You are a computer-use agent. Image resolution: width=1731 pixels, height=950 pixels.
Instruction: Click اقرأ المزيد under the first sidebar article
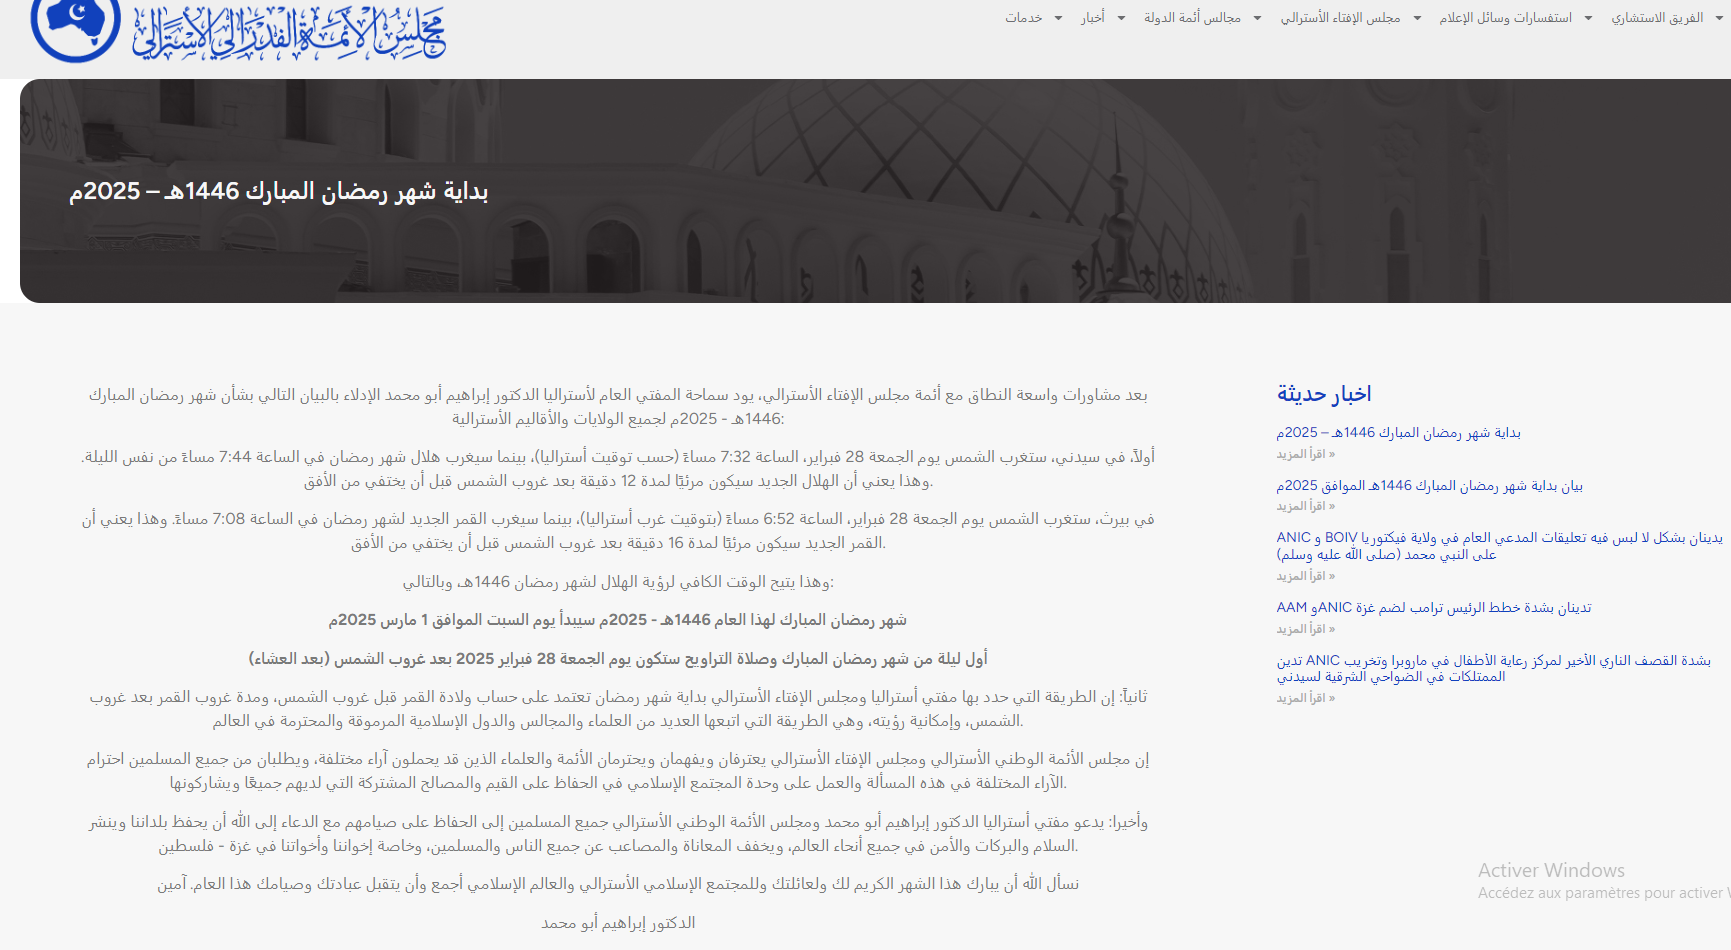tap(1305, 455)
